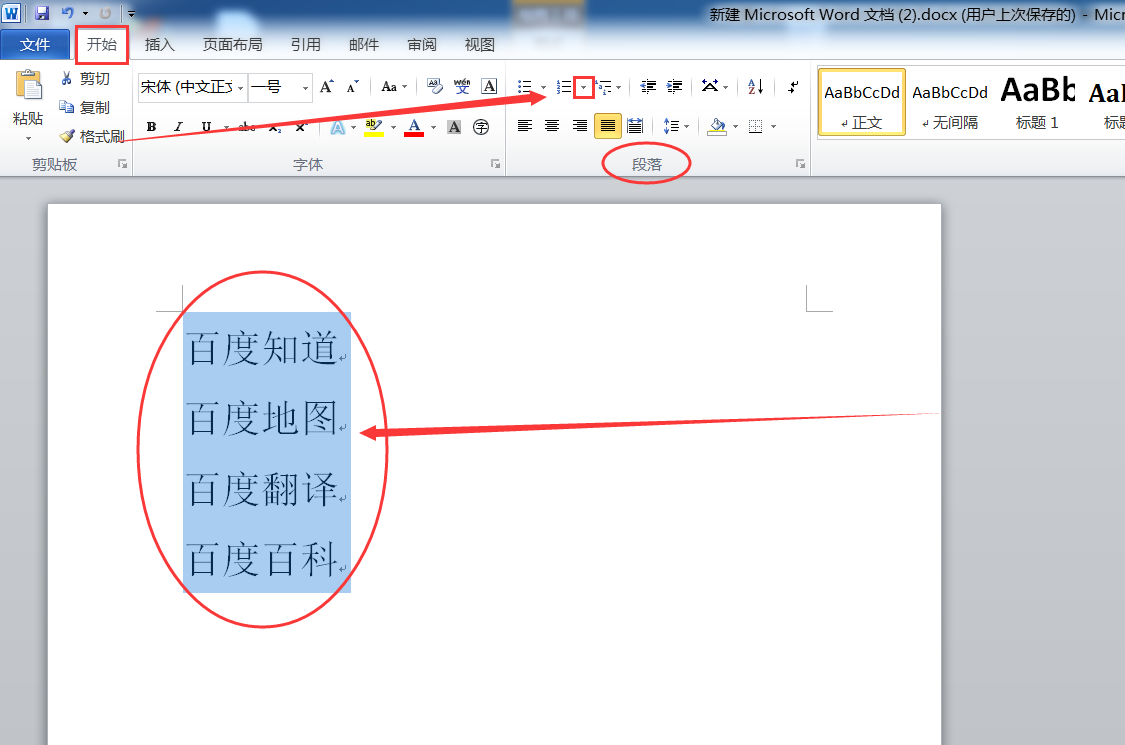The width and height of the screenshot is (1125, 745).
Task: Click the Distributed alignment icon
Action: pos(635,126)
